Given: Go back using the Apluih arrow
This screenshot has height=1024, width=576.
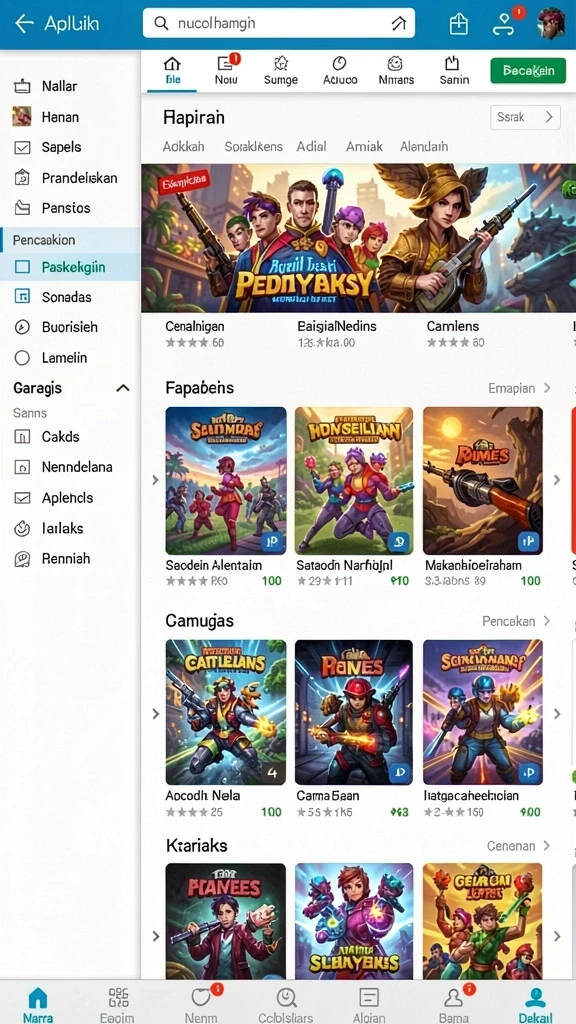Looking at the screenshot, I should (x=24, y=24).
